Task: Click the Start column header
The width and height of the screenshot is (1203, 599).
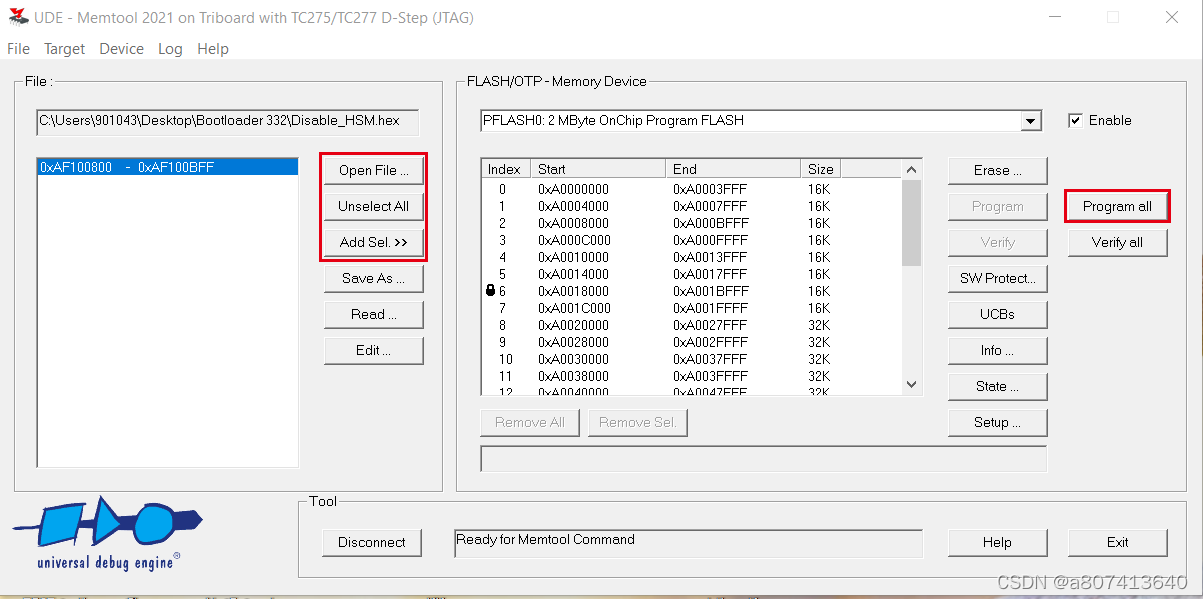Action: click(x=597, y=169)
